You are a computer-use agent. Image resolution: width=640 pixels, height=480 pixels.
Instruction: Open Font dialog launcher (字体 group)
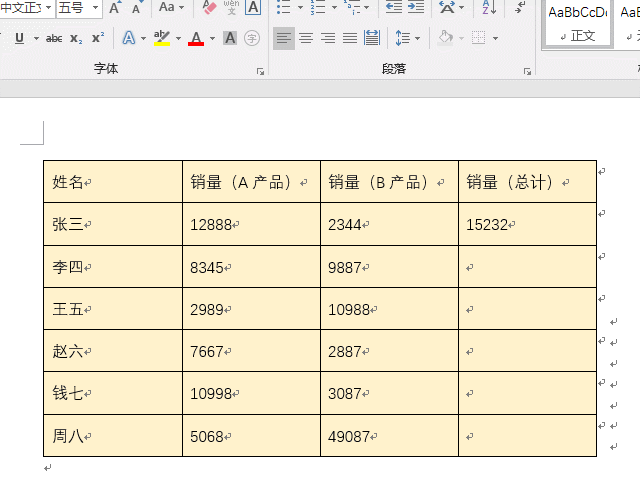point(260,72)
